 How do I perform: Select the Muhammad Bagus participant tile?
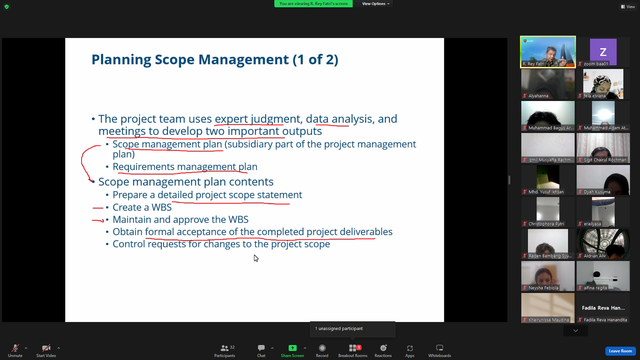[x=548, y=116]
